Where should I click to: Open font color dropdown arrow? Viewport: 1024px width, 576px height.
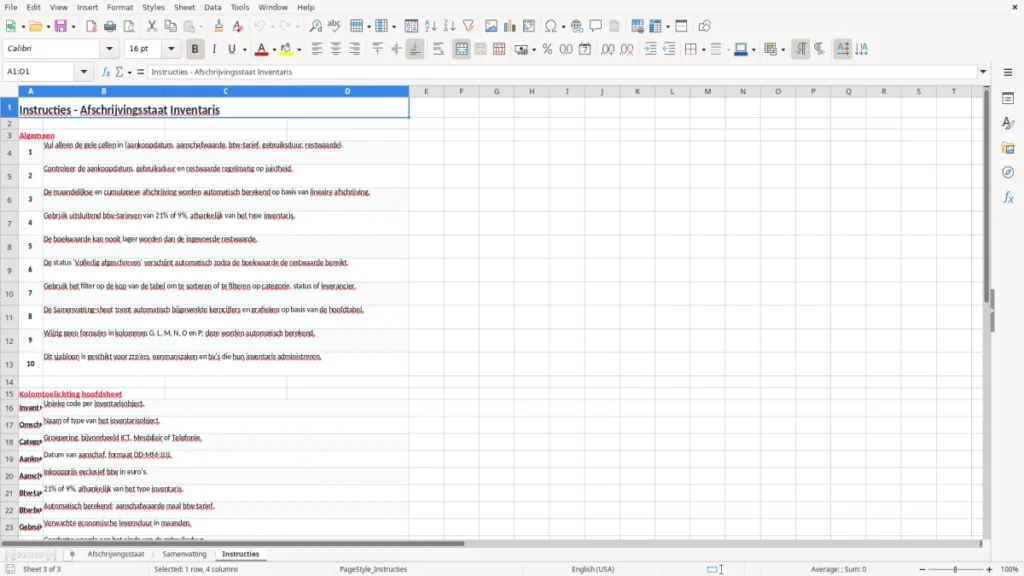coord(274,50)
